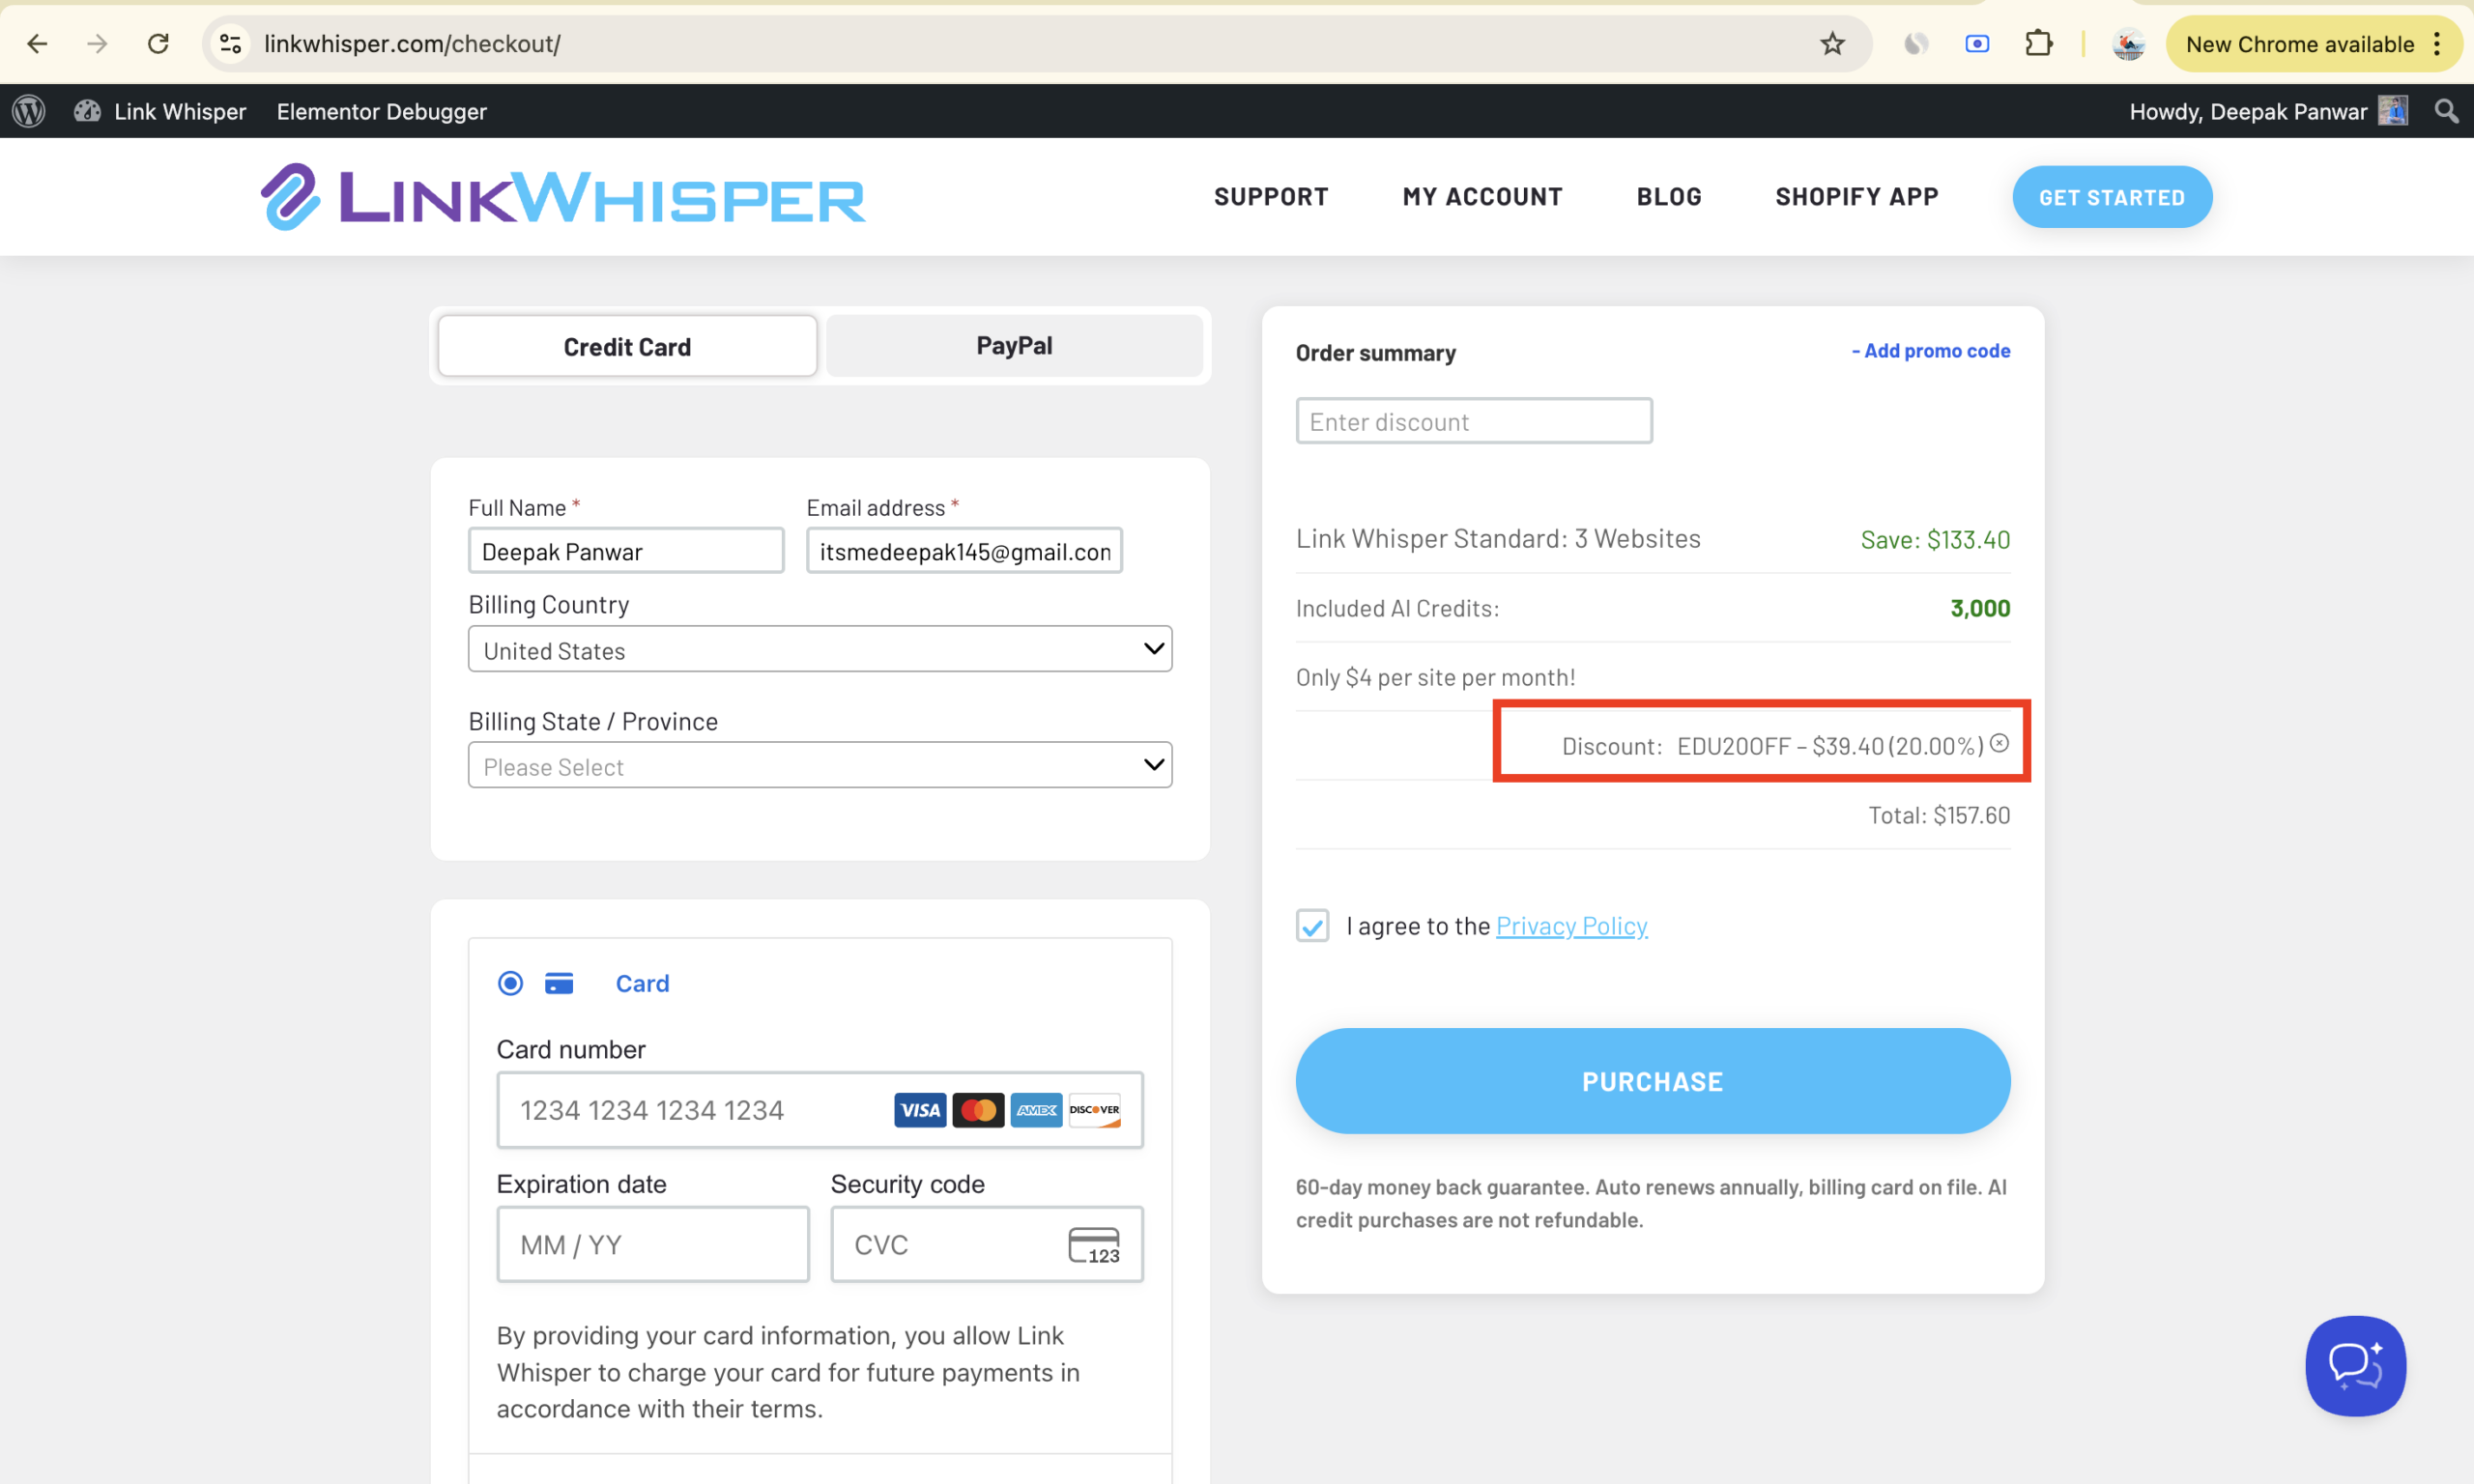Viewport: 2474px width, 1484px height.
Task: Open the Billing State / Province dropdown
Action: [x=820, y=765]
